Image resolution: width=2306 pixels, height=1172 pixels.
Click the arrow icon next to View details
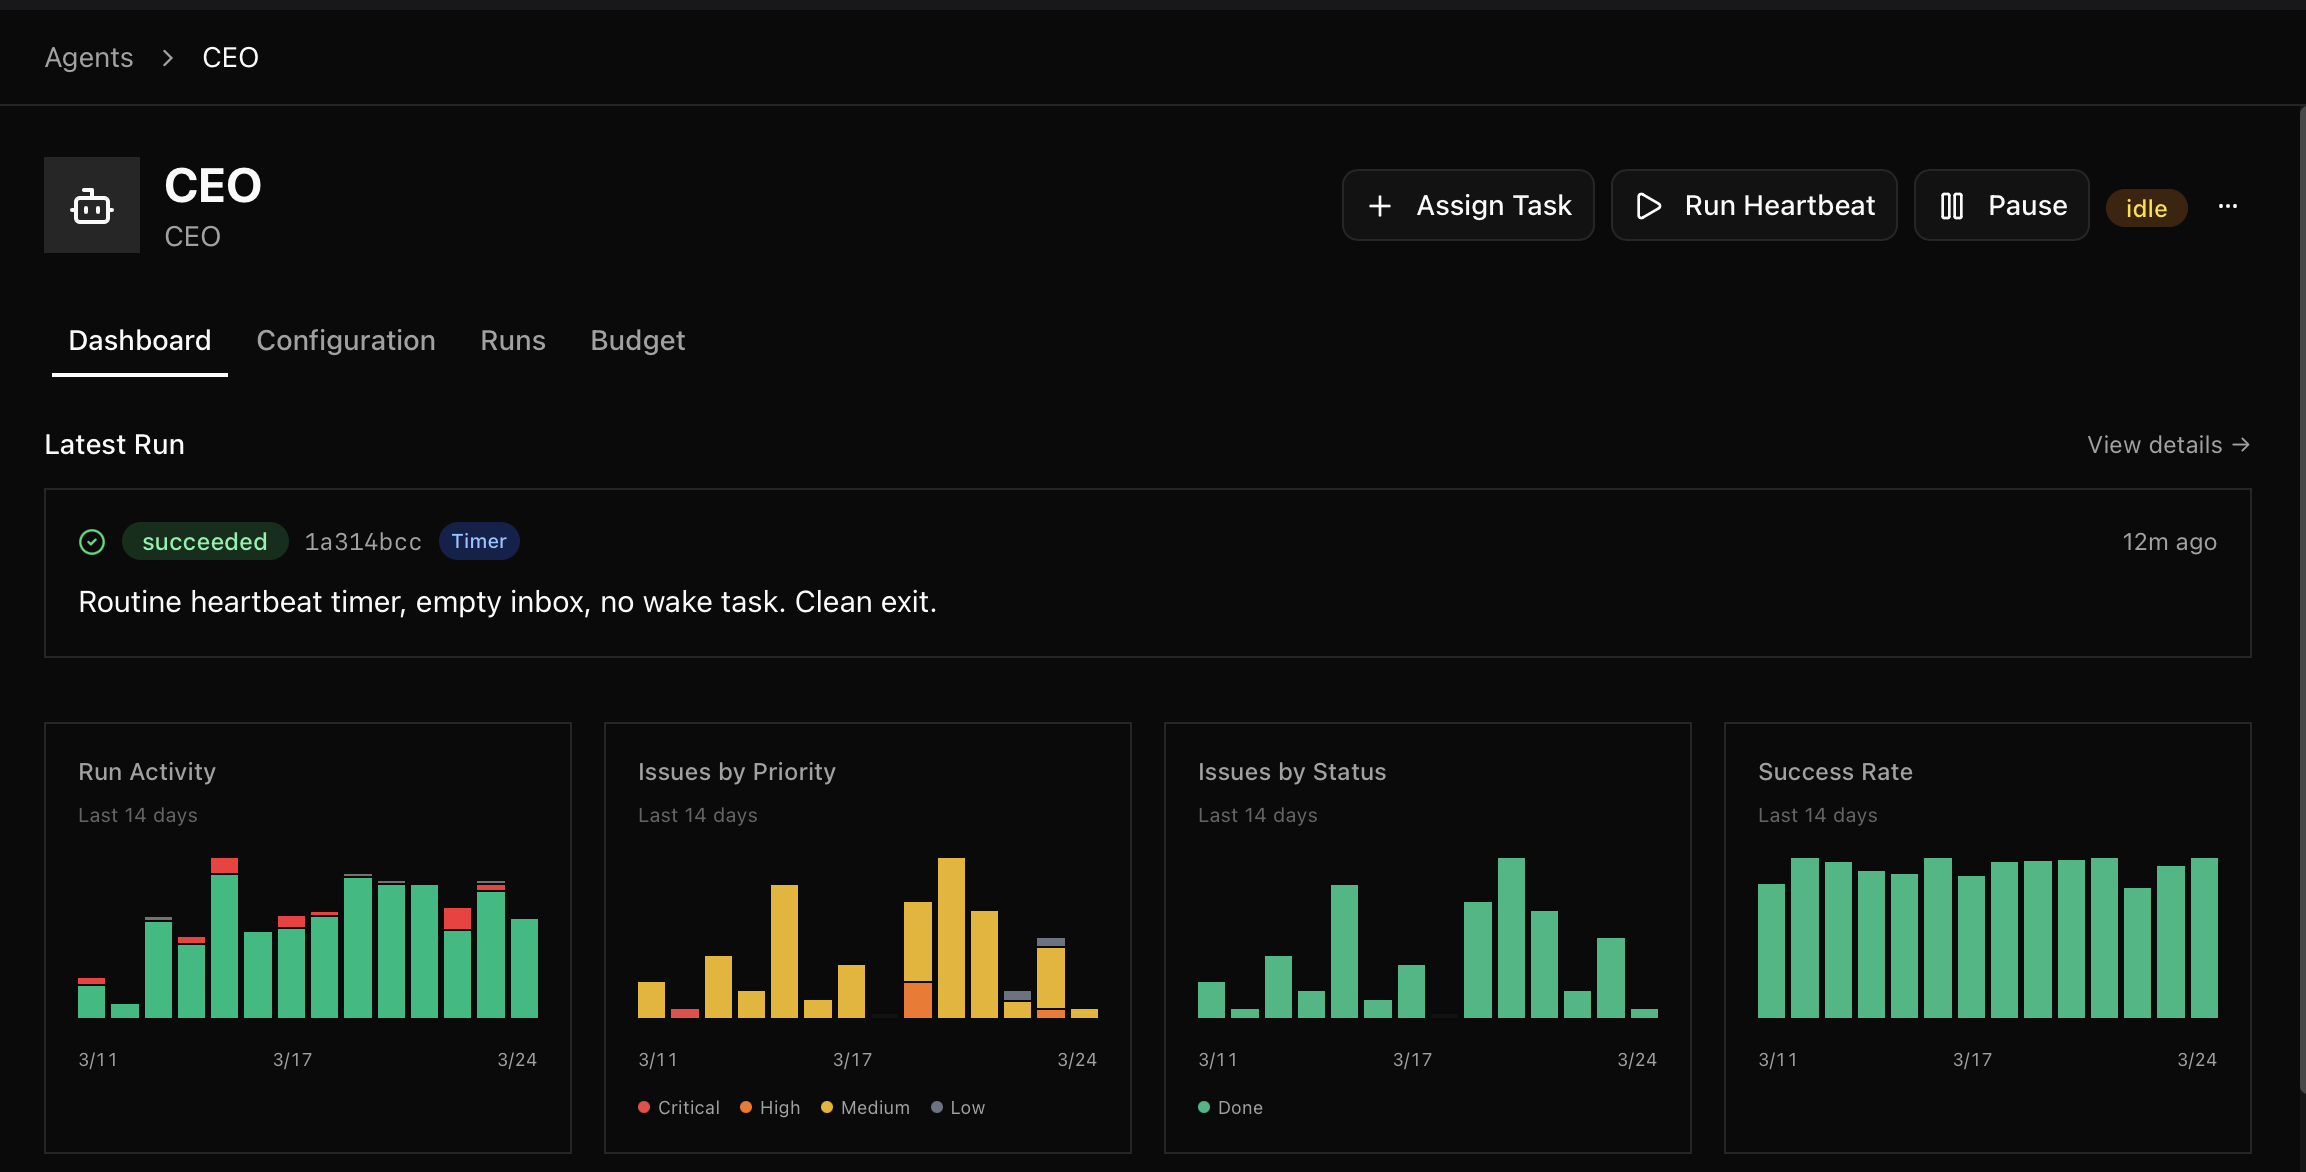click(x=2243, y=444)
